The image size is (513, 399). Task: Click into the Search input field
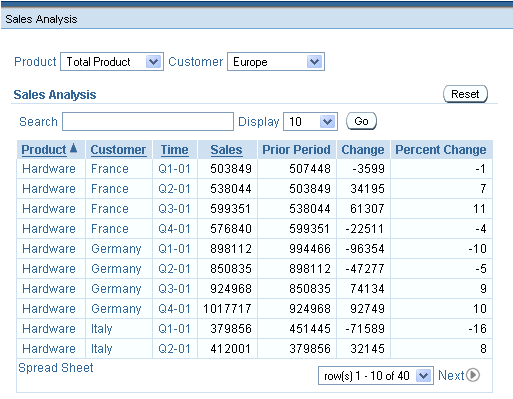(148, 122)
